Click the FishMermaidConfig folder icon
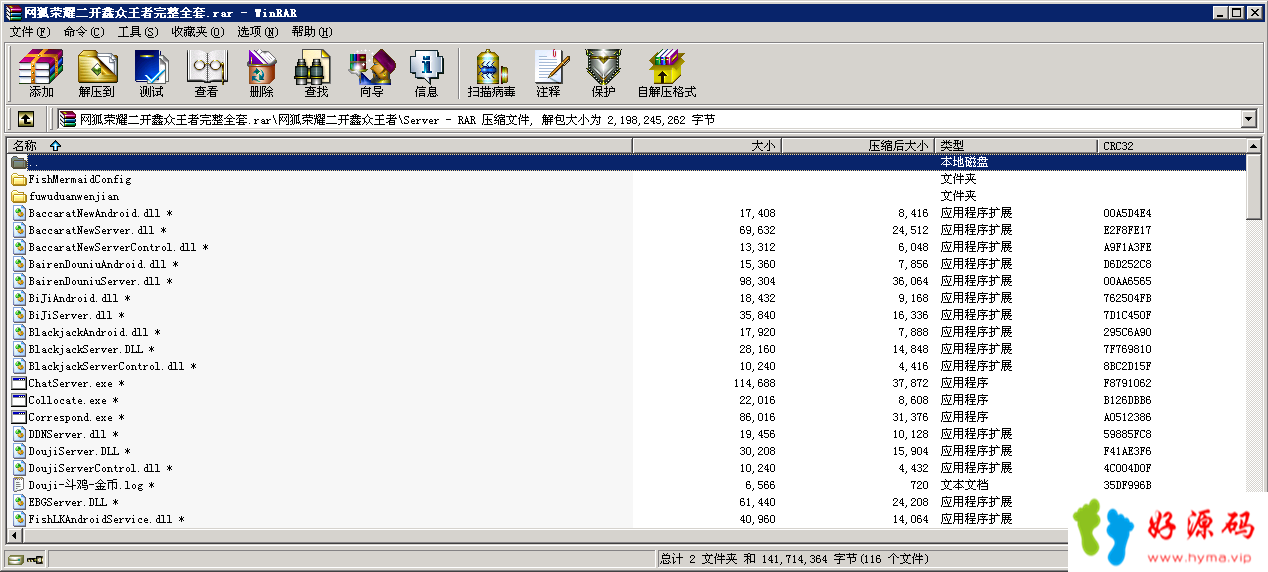The image size is (1268, 572). click(x=19, y=180)
